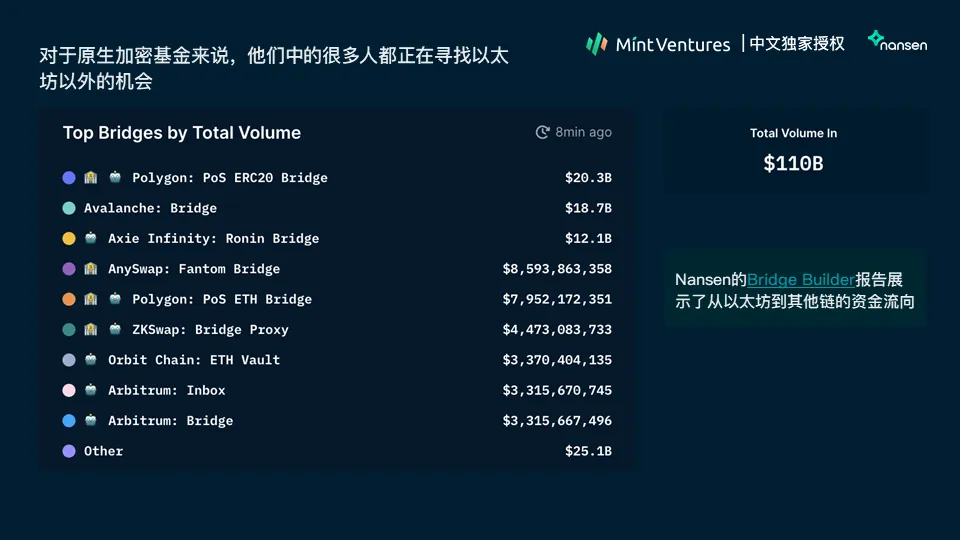Click the refresh clock icon beside 8min ago

pyautogui.click(x=543, y=132)
